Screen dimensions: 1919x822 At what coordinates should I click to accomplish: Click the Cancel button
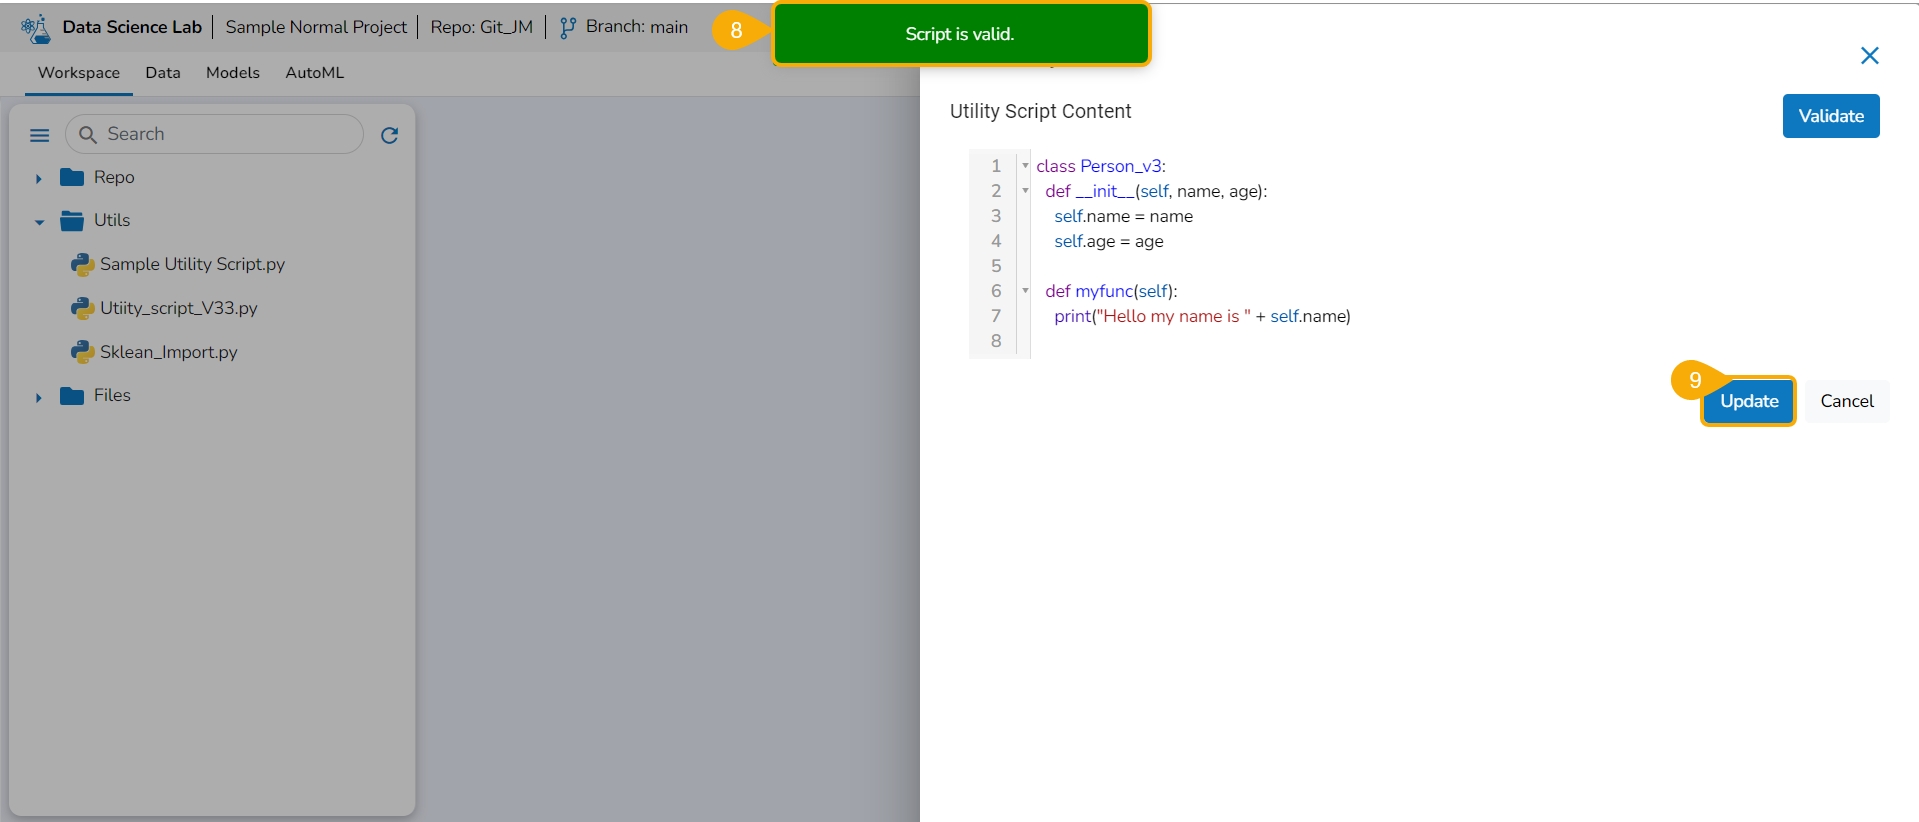point(1846,401)
